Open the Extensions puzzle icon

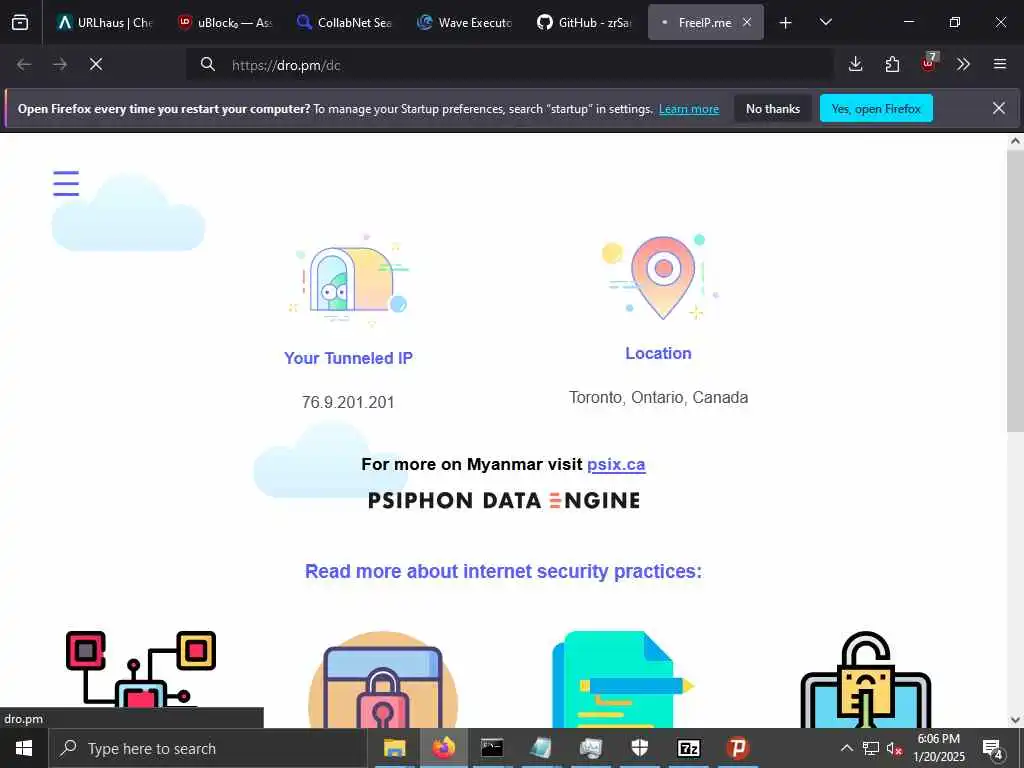pyautogui.click(x=892, y=64)
